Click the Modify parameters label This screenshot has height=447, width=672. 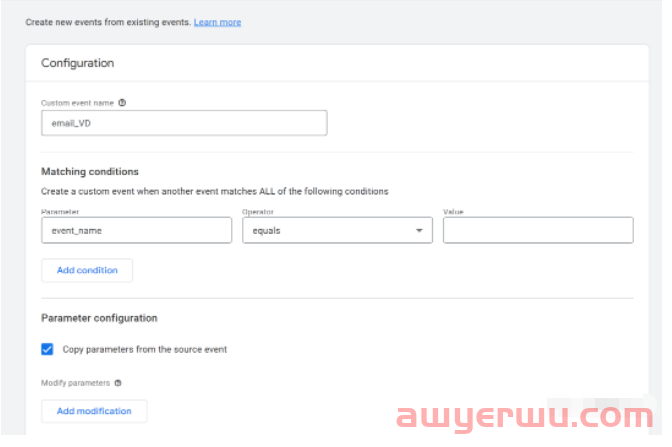tap(75, 383)
